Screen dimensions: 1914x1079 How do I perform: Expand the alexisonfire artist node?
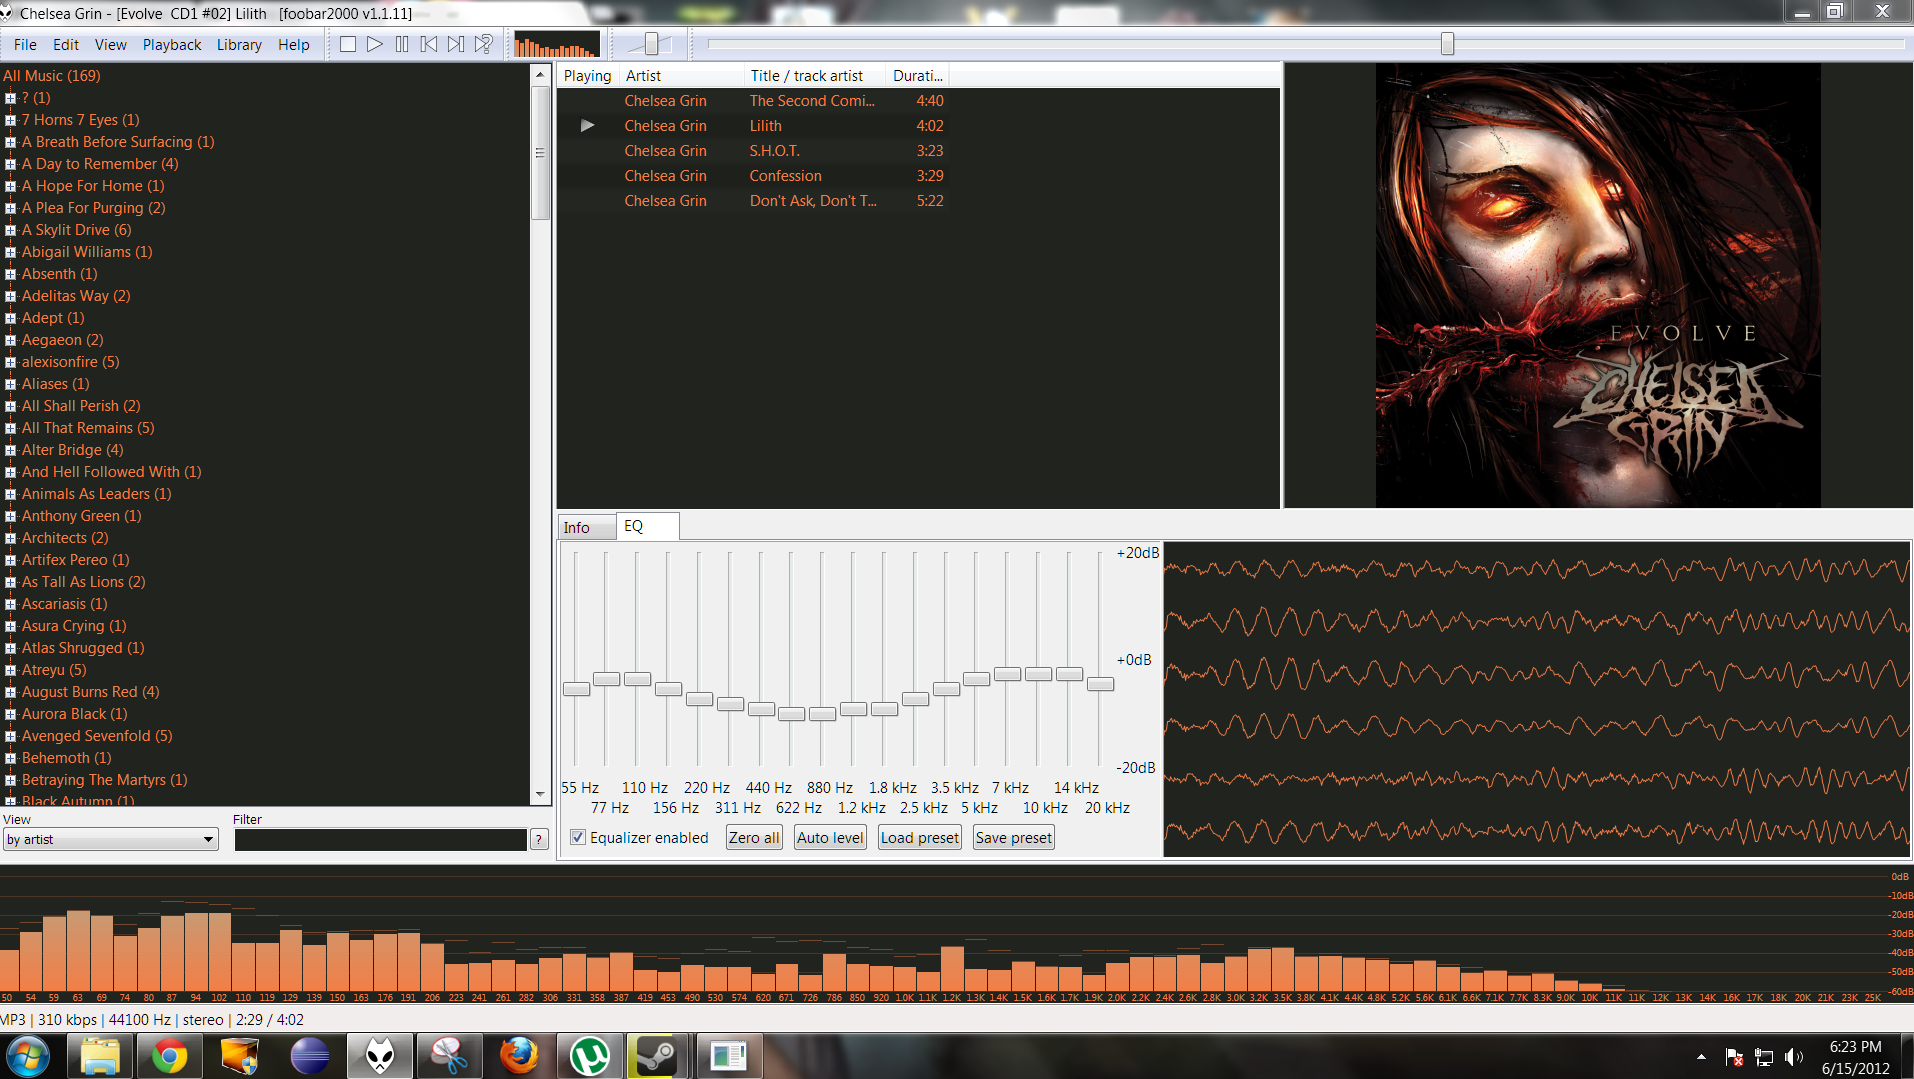(x=10, y=362)
